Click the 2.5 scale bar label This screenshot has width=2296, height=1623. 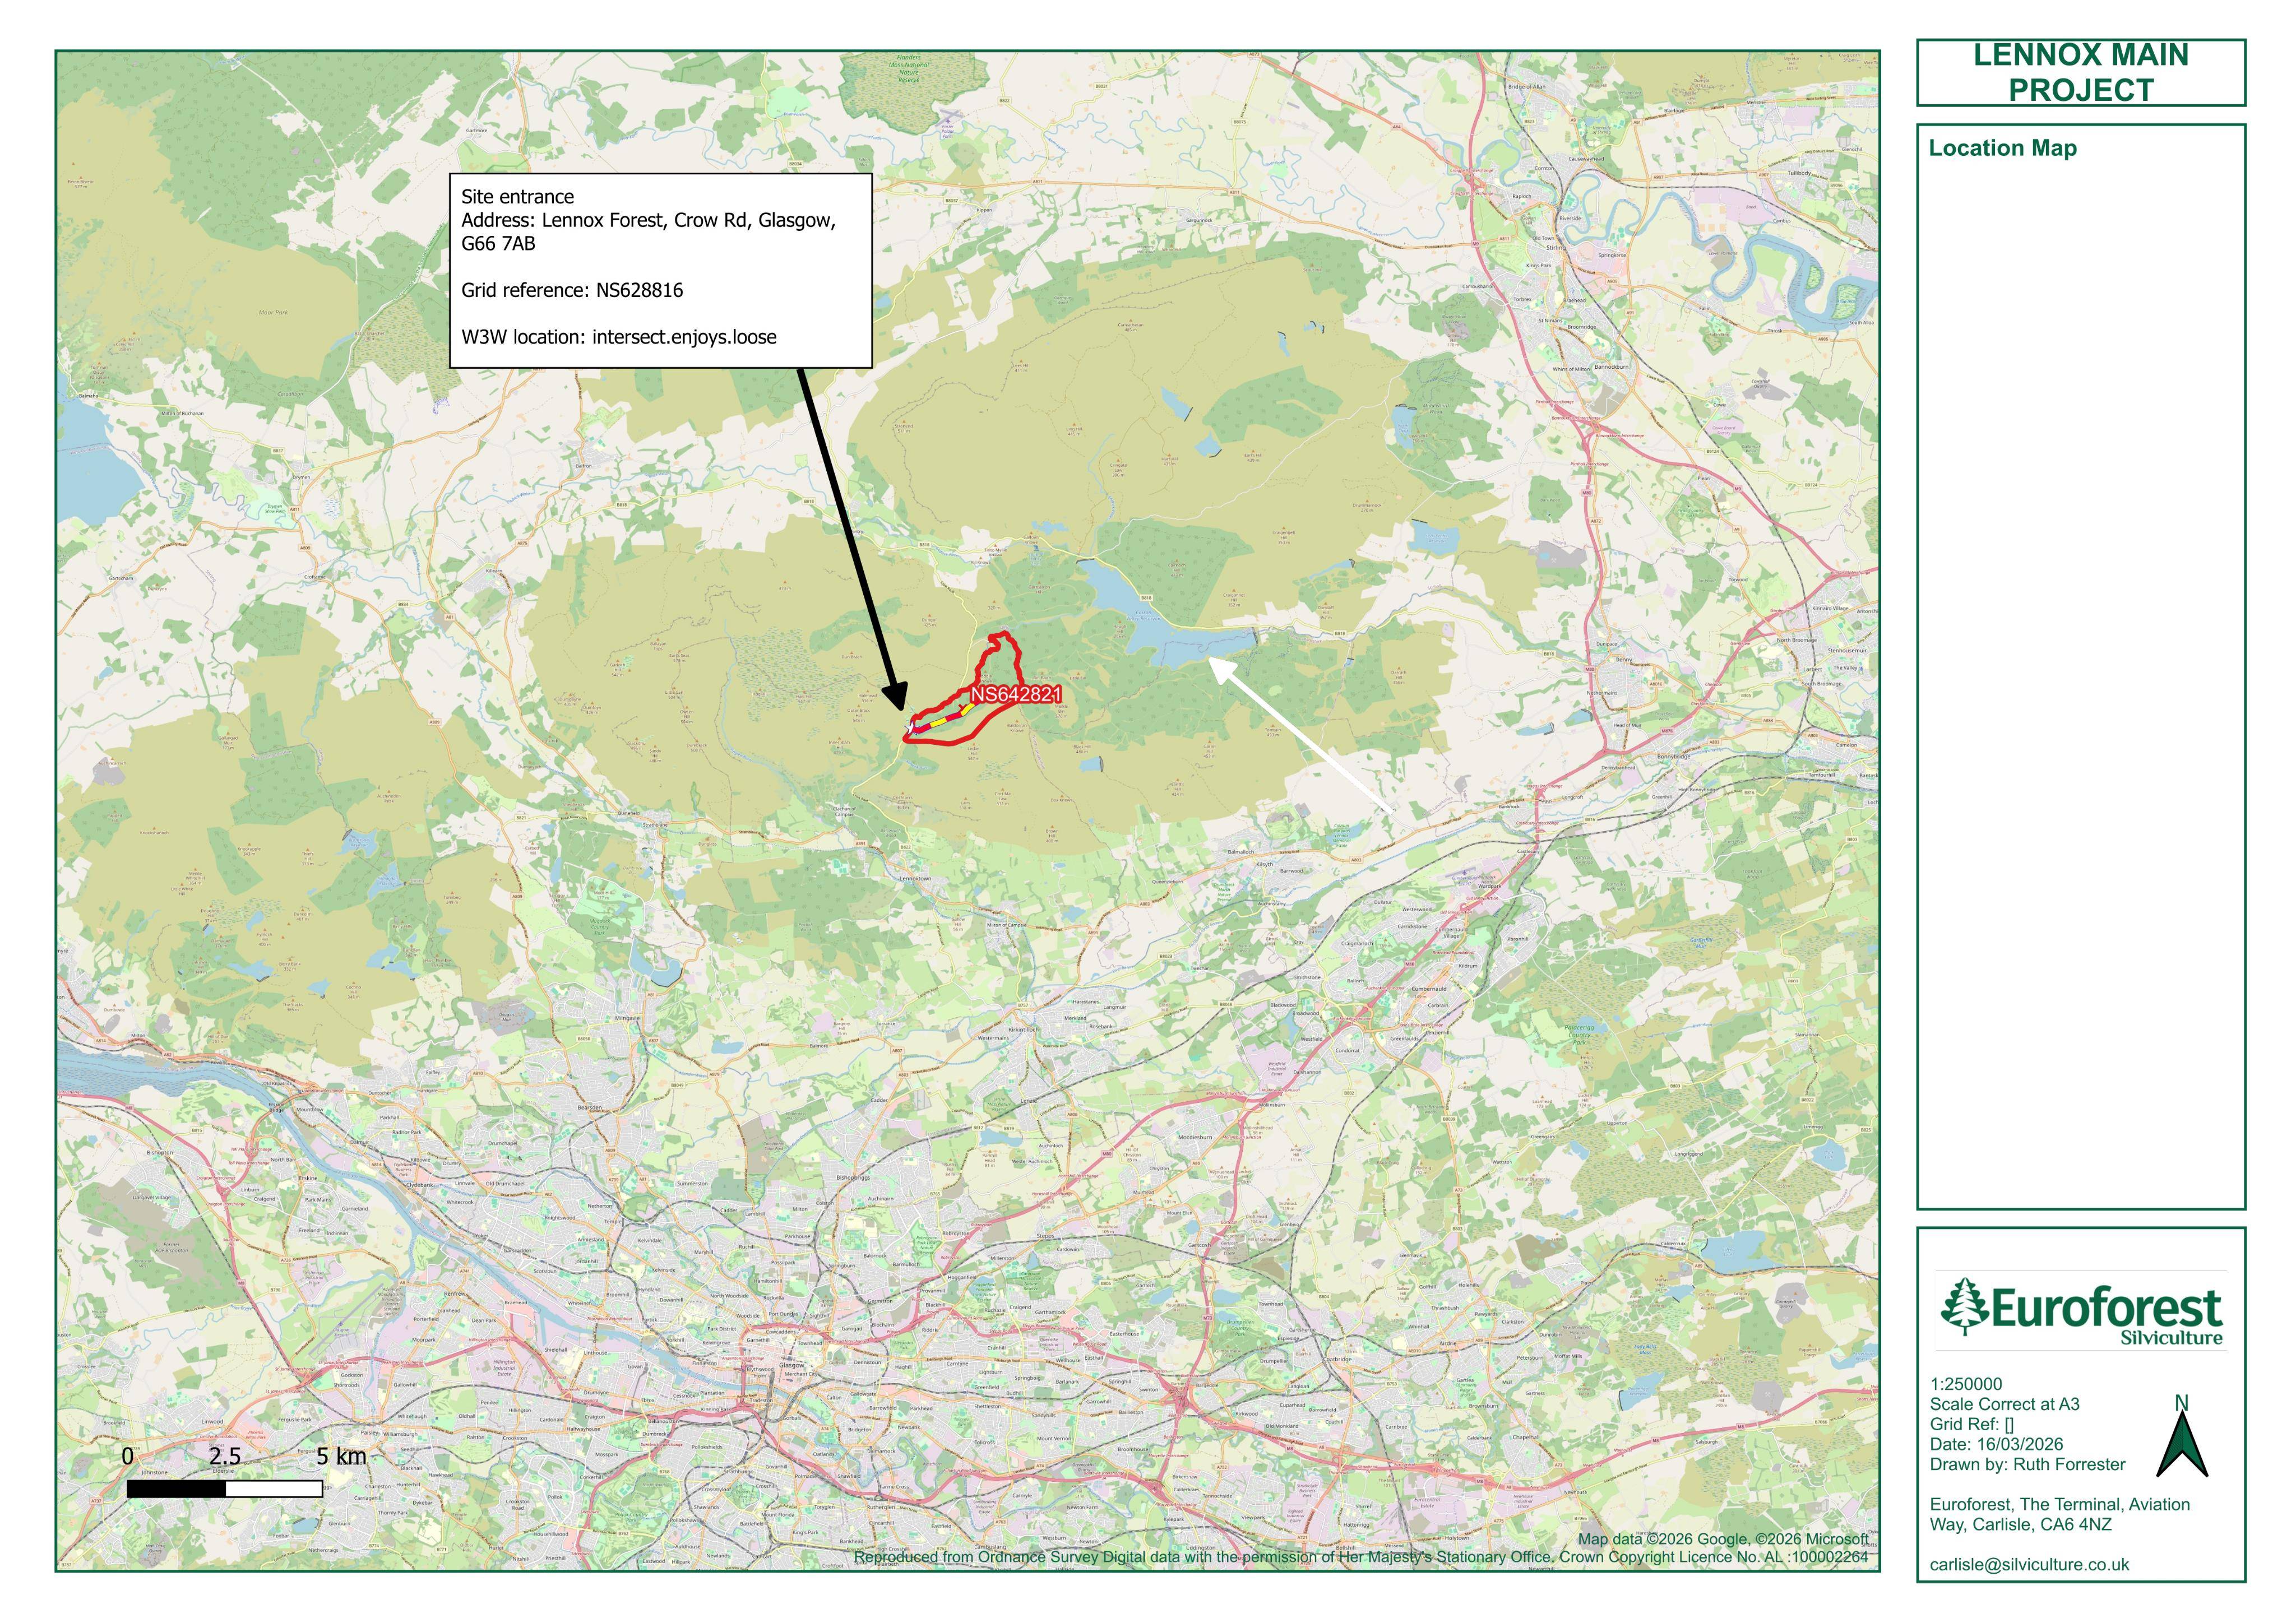click(x=225, y=1457)
